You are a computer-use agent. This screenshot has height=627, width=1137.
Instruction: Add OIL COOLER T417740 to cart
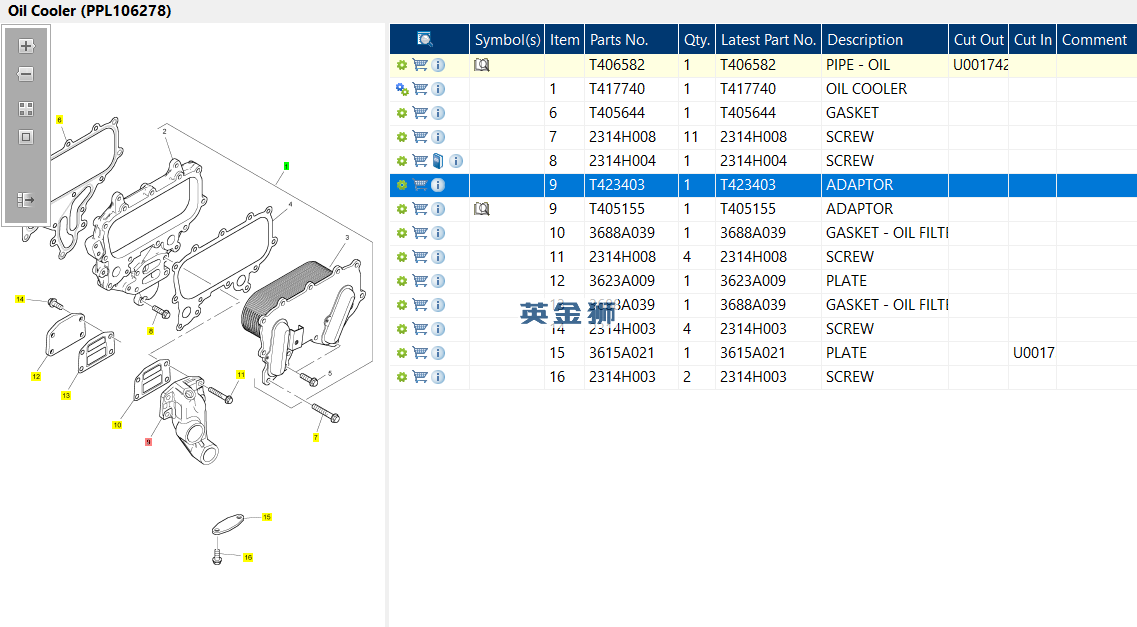[x=420, y=89]
